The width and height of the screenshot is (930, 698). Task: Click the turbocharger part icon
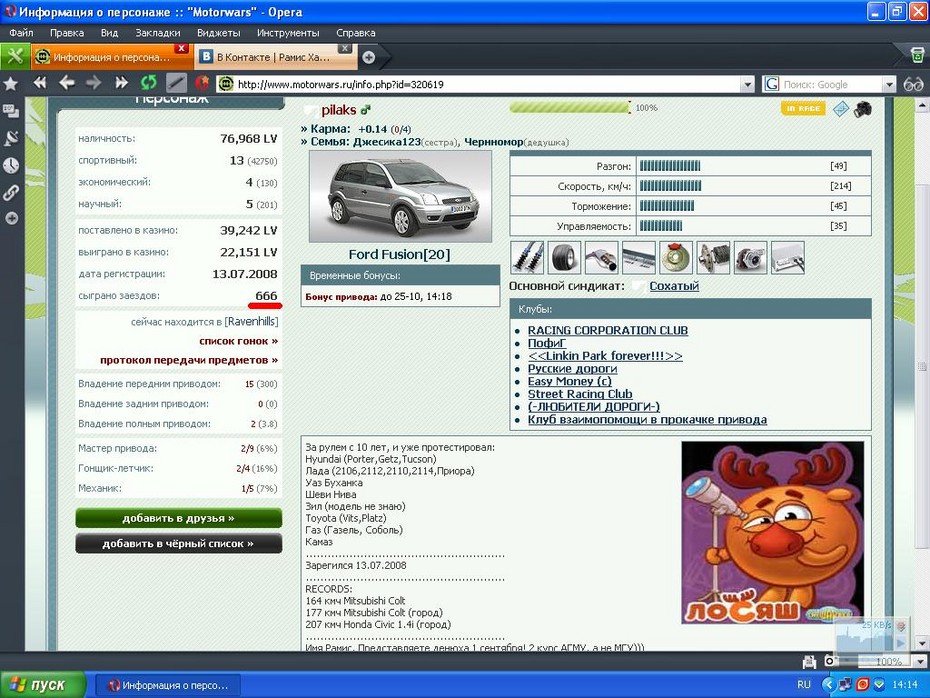(750, 257)
